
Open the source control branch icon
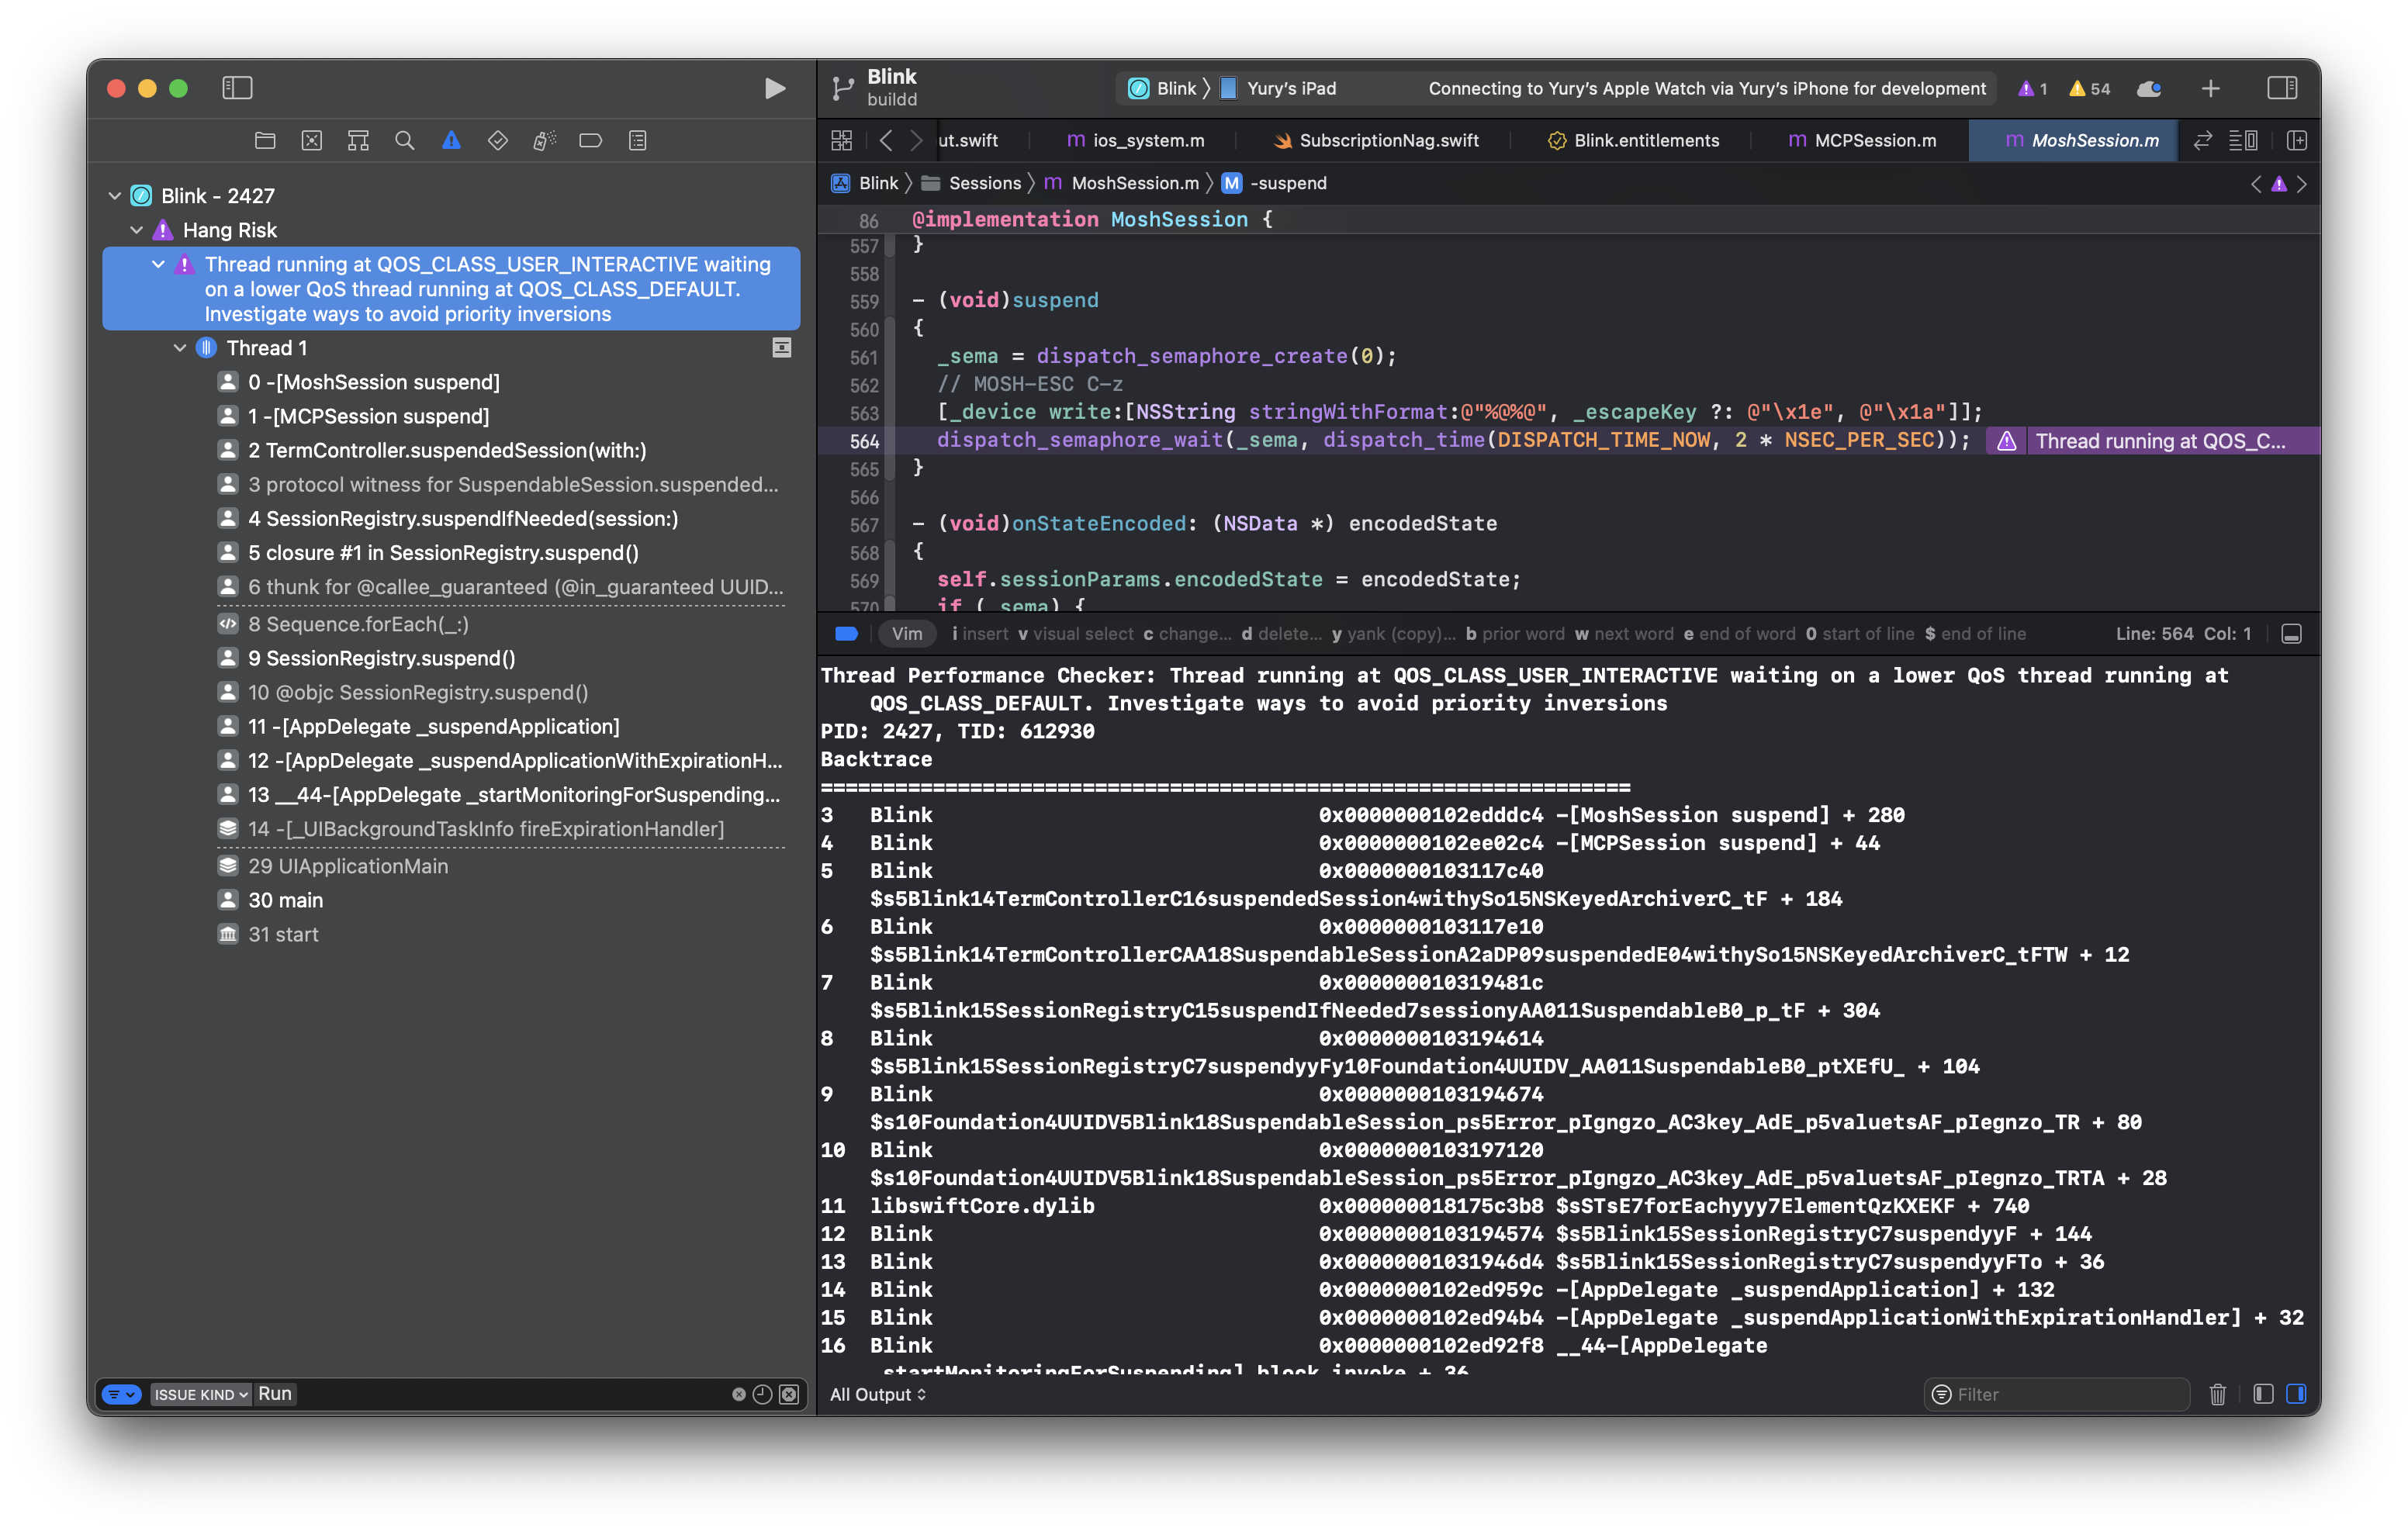click(x=842, y=88)
